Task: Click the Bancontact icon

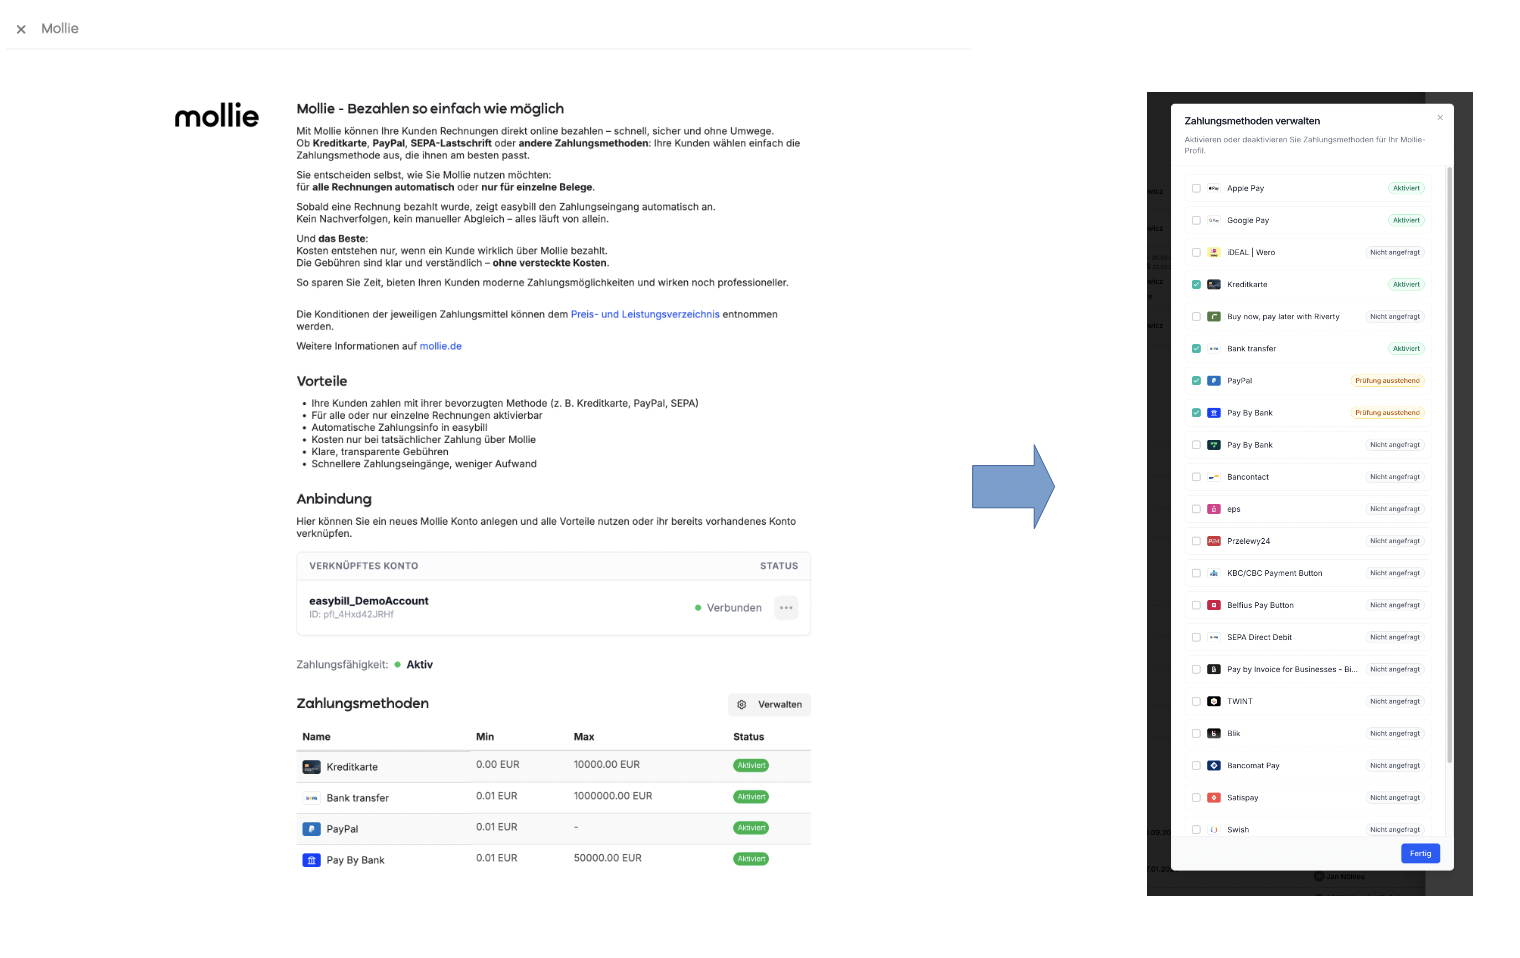Action: click(1213, 477)
